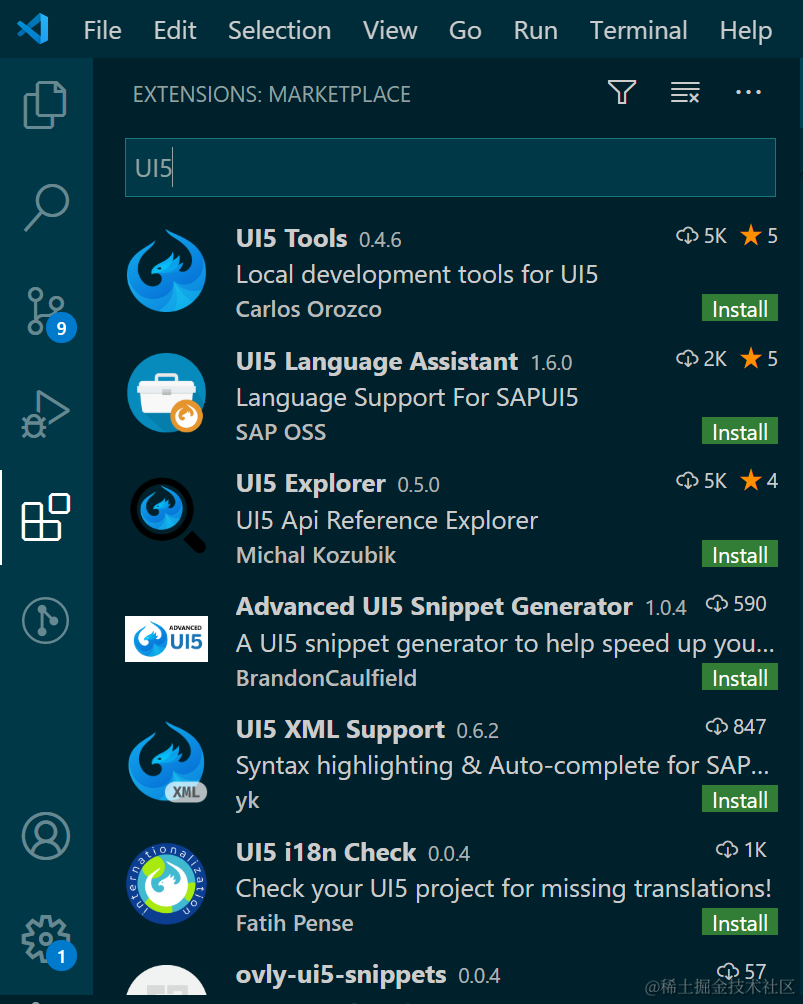Open the UI5 Tools extension title

click(x=291, y=238)
